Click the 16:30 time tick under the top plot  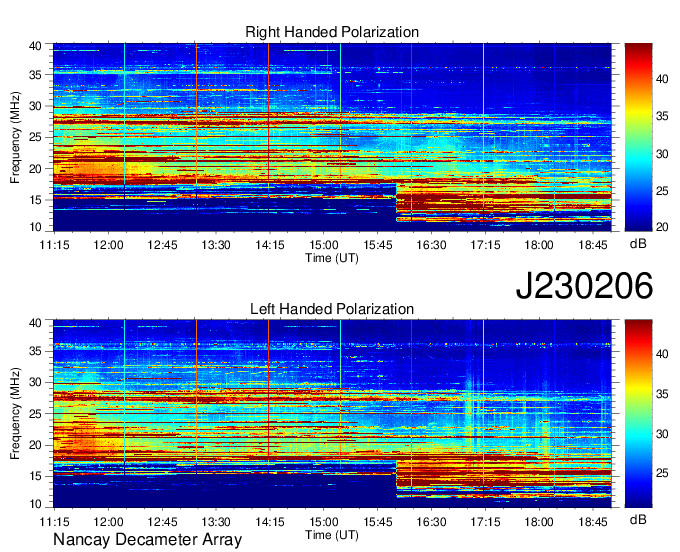point(432,245)
